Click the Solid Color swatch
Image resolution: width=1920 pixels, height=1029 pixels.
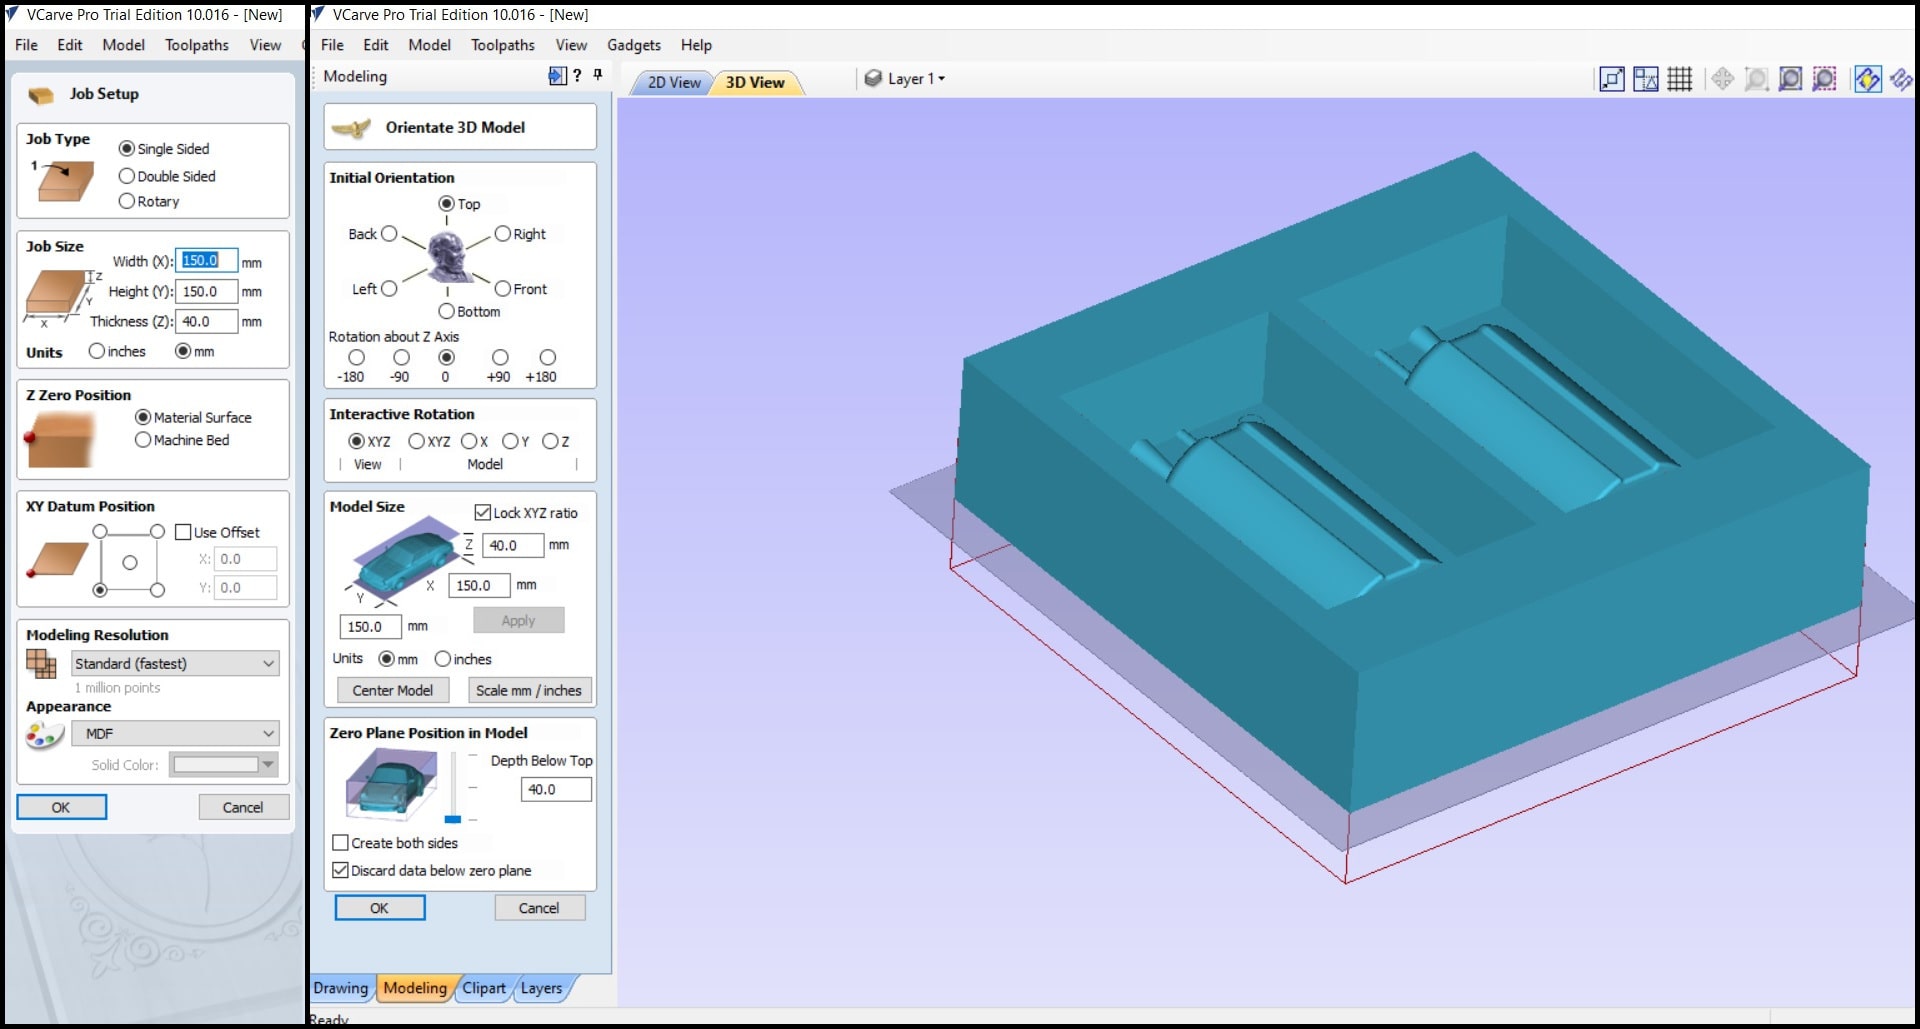point(215,765)
